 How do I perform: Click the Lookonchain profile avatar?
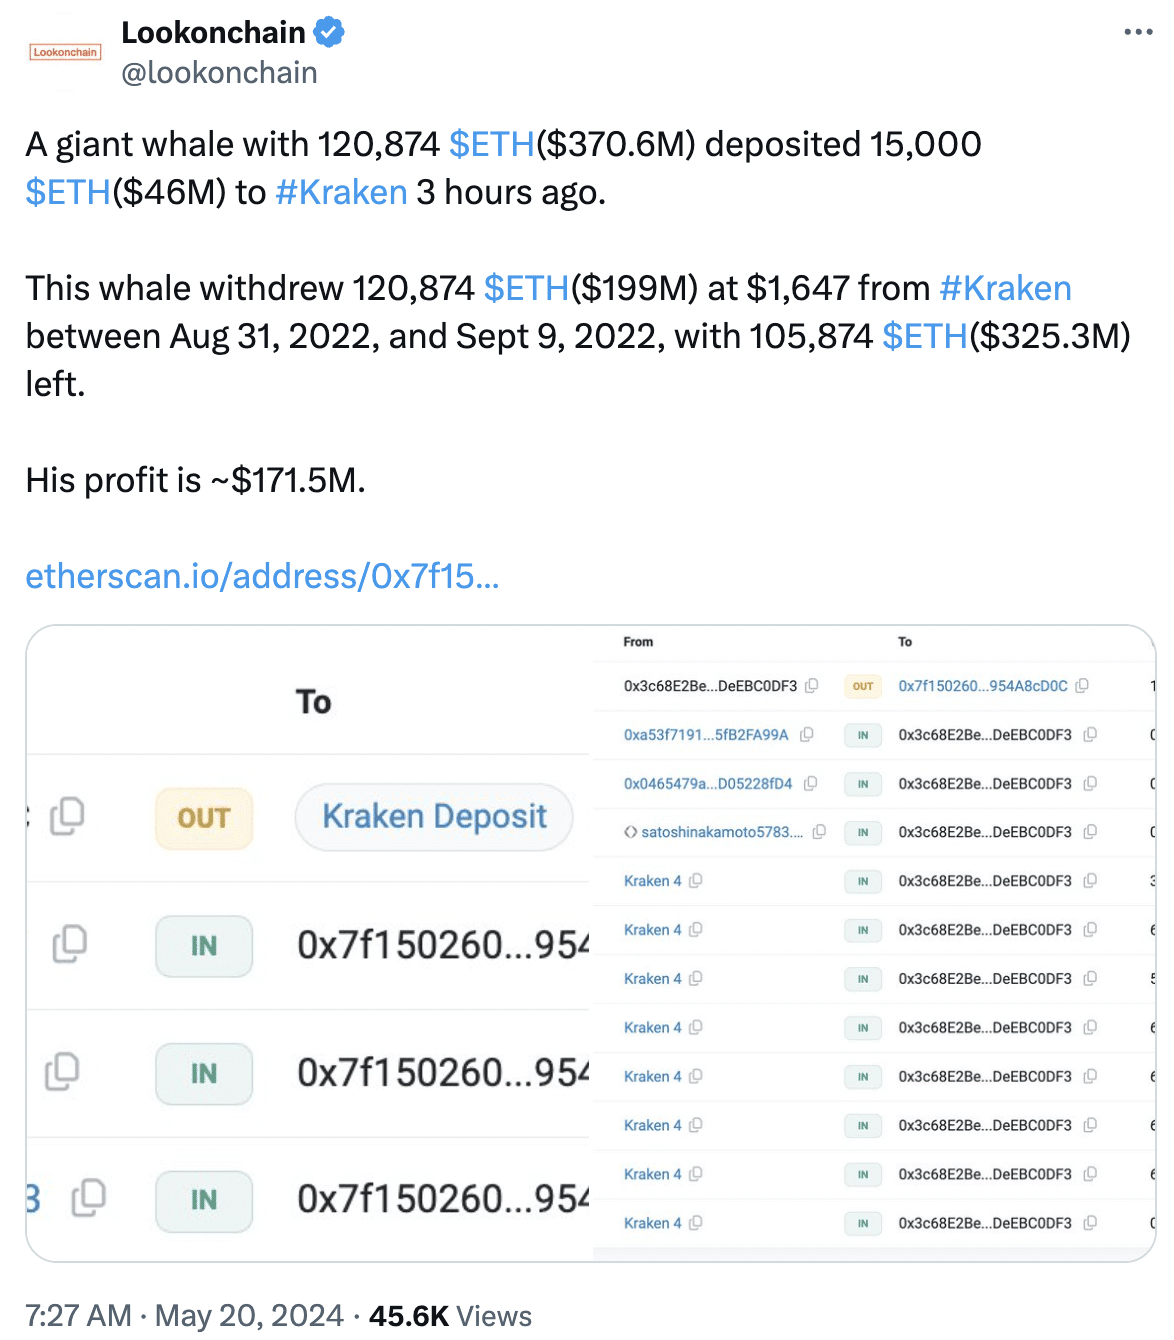(64, 50)
